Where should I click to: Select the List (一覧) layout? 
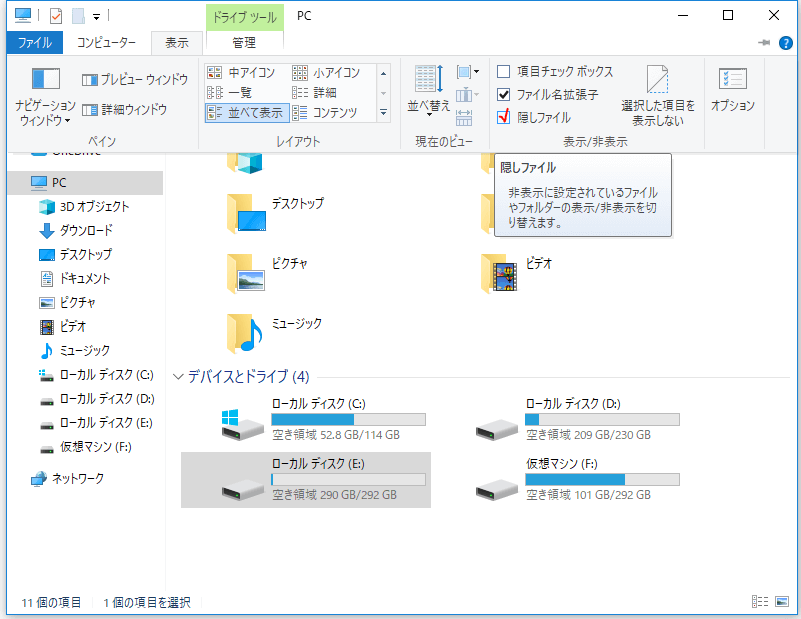[230, 92]
